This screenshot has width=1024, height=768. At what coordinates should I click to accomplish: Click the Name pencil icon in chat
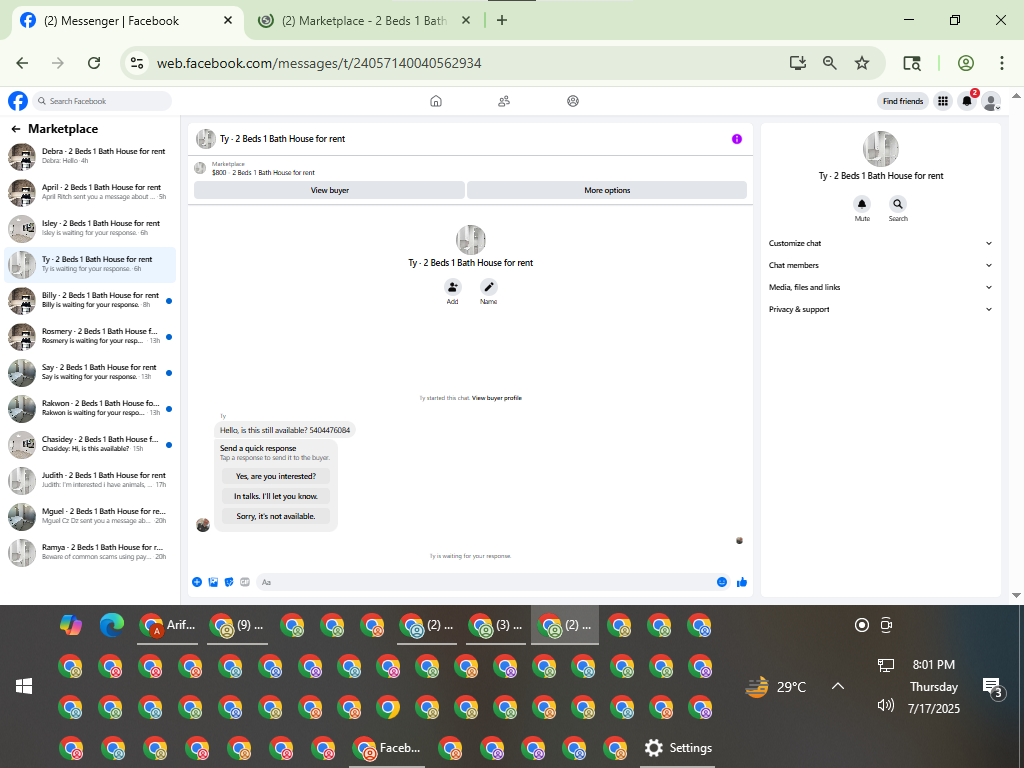[x=488, y=287]
